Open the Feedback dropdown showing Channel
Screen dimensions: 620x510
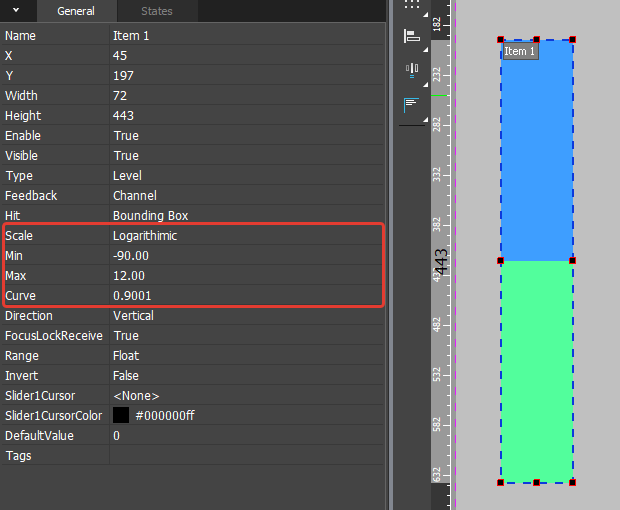tap(246, 196)
